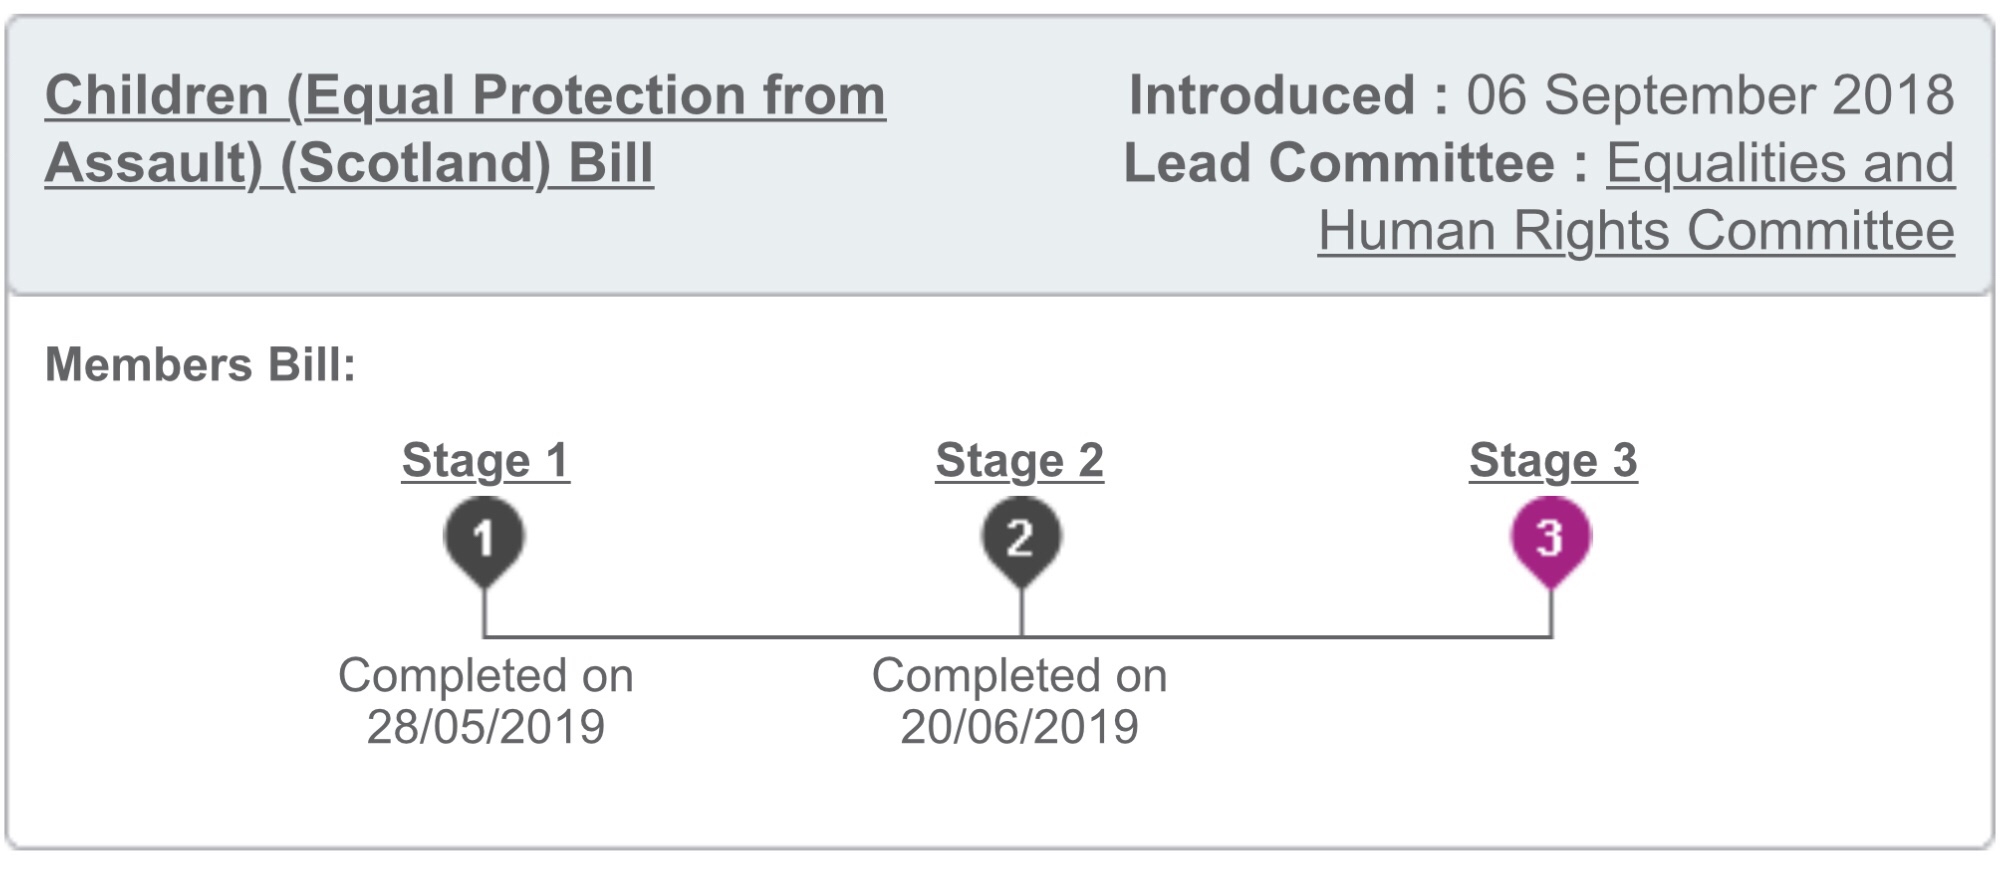Click "Completed on" text under Stage 2
Image resolution: width=2015 pixels, height=870 pixels.
(x=1019, y=676)
